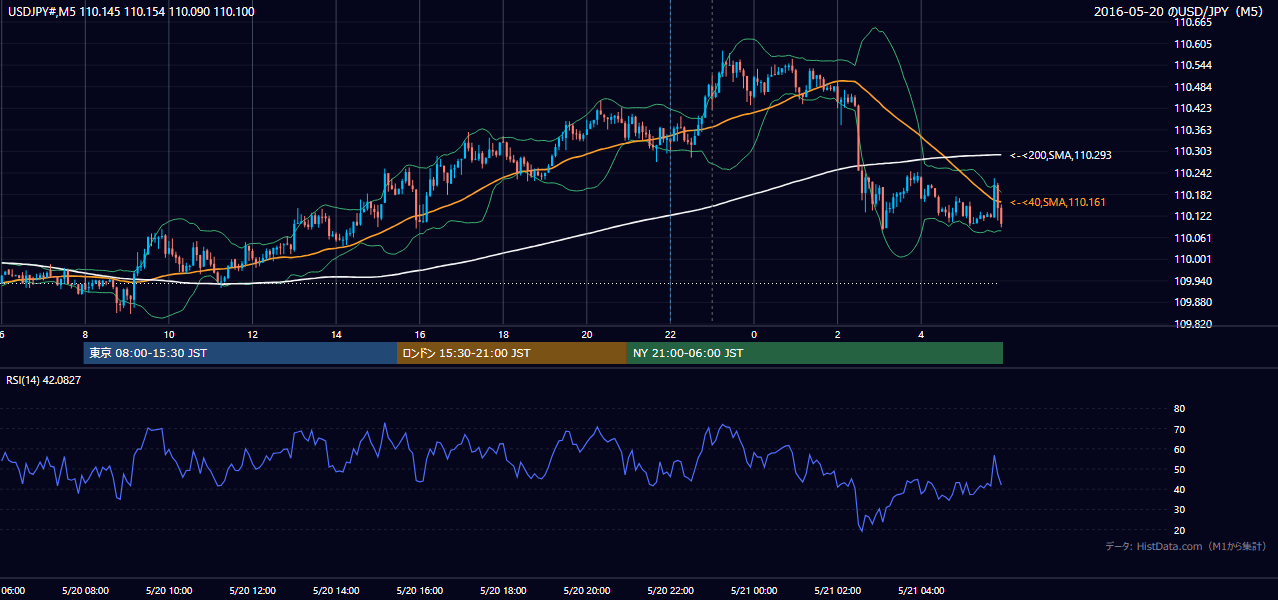Click the '5/20 16:00' date axis label
Viewport: 1278px width, 600px height.
click(419, 590)
